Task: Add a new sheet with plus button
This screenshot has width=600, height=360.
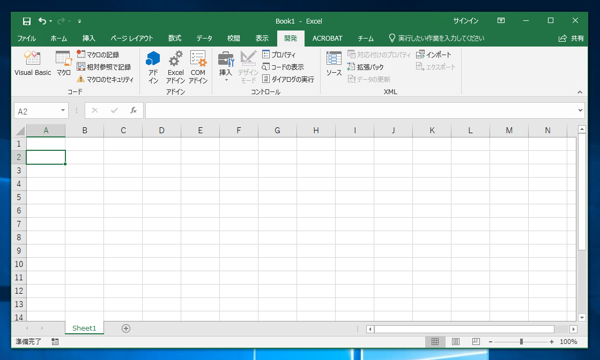Action: 126,328
